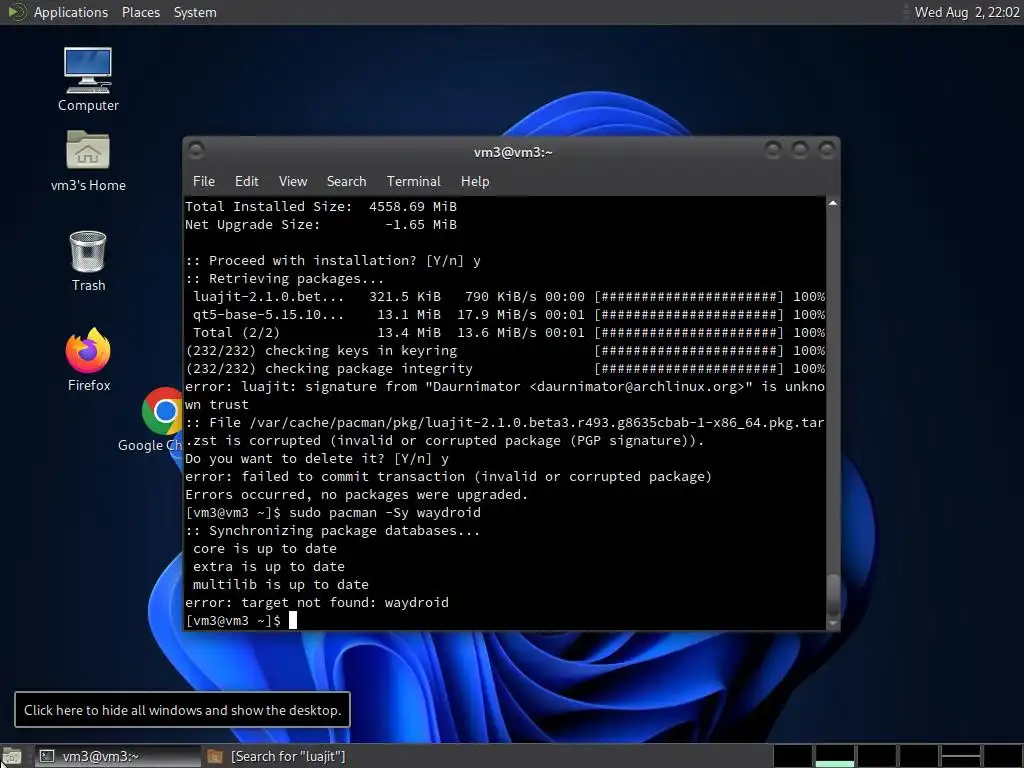Open the terminal Edit menu
Image resolution: width=1024 pixels, height=768 pixels.
click(246, 181)
